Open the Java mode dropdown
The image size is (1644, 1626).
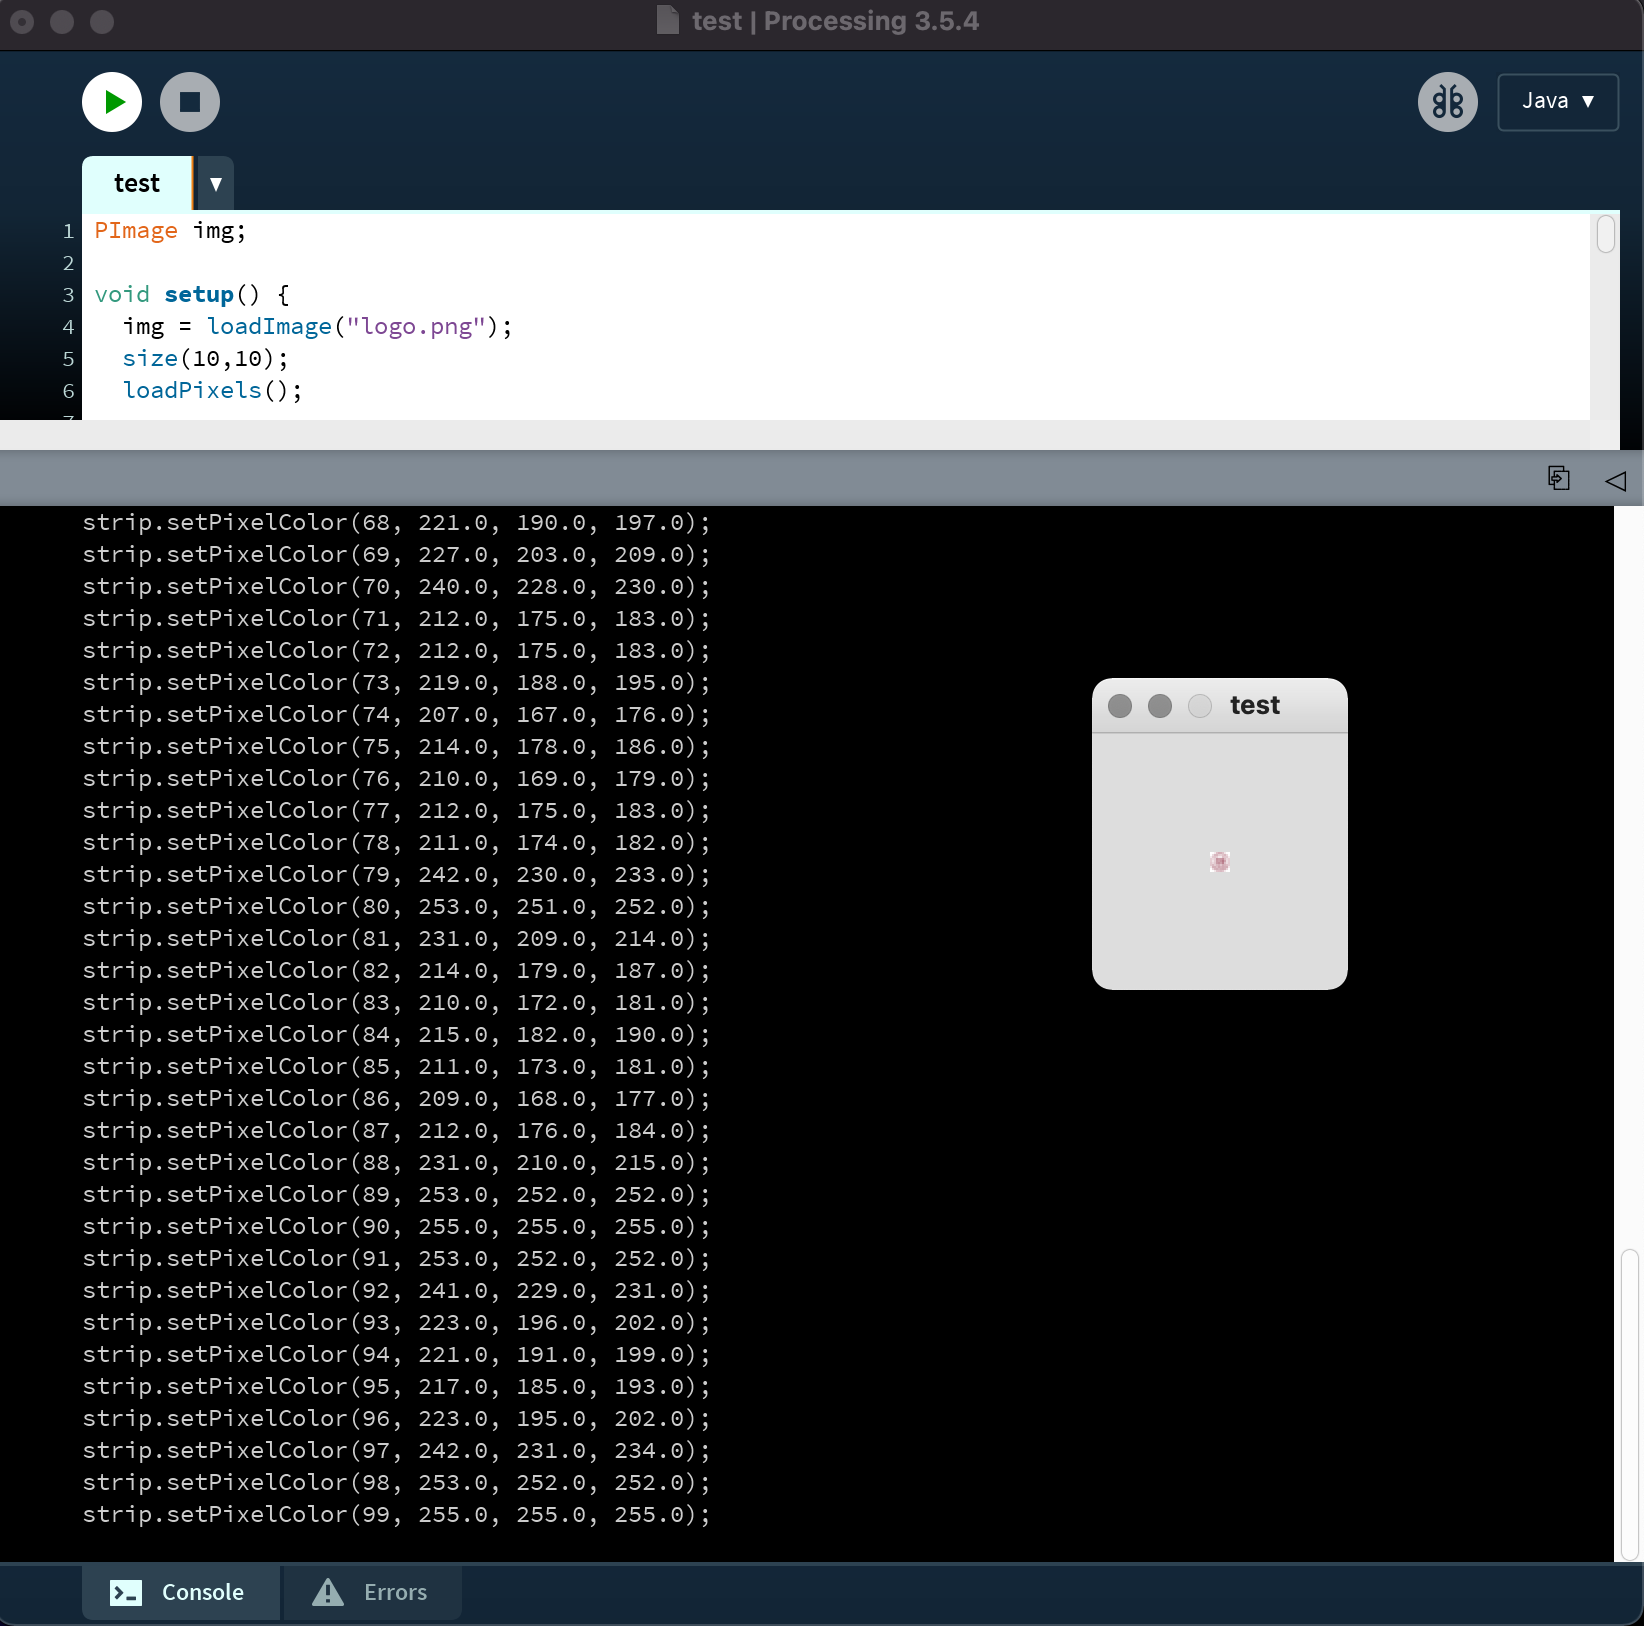pos(1557,102)
